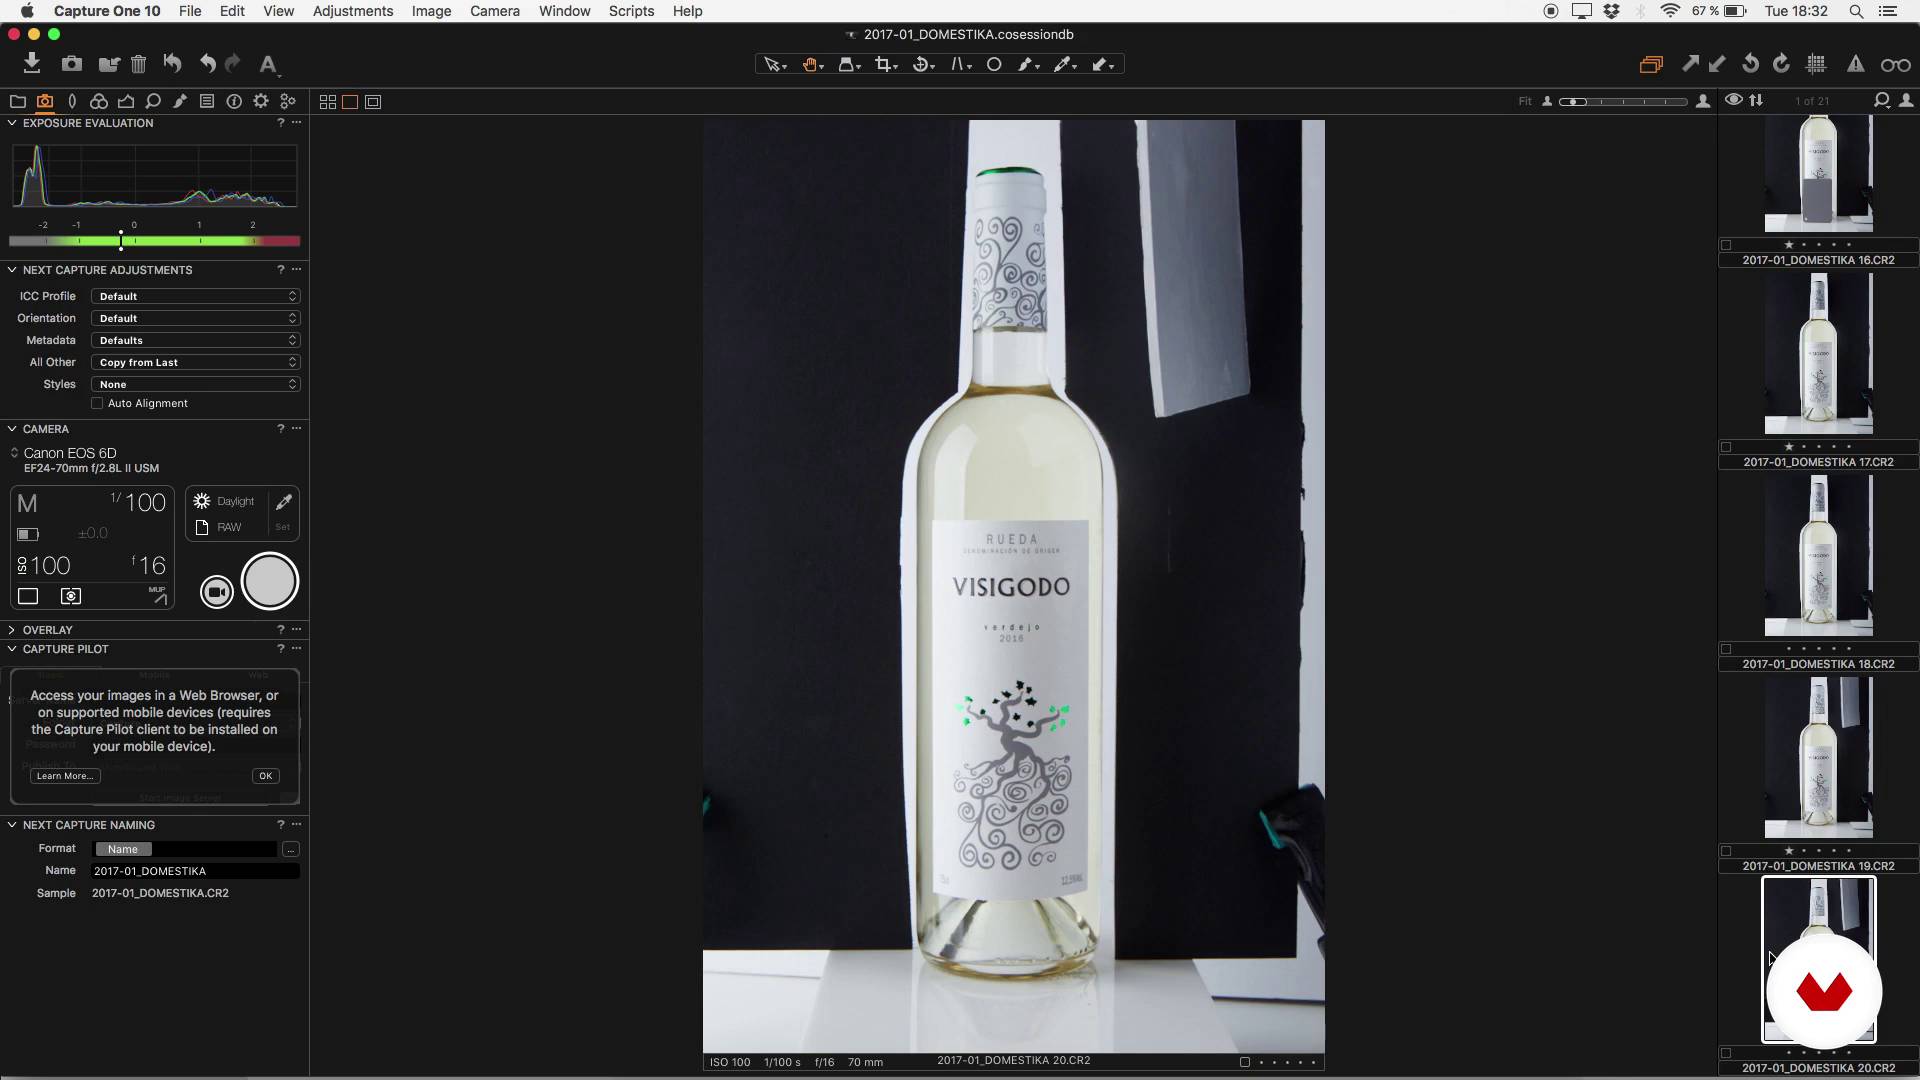
Task: Open the Metadata list tool tab
Action: pos(207,101)
